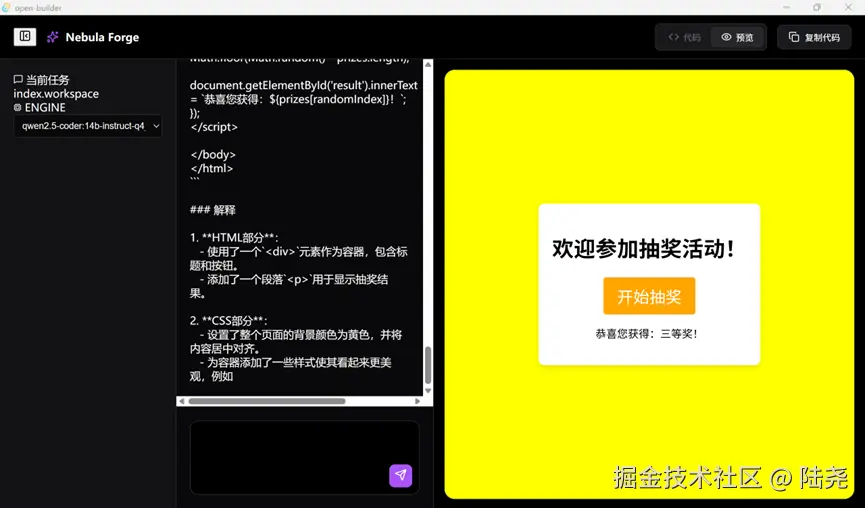
Task: Click the Nebula Forge sparkle logo
Action: [x=52, y=37]
